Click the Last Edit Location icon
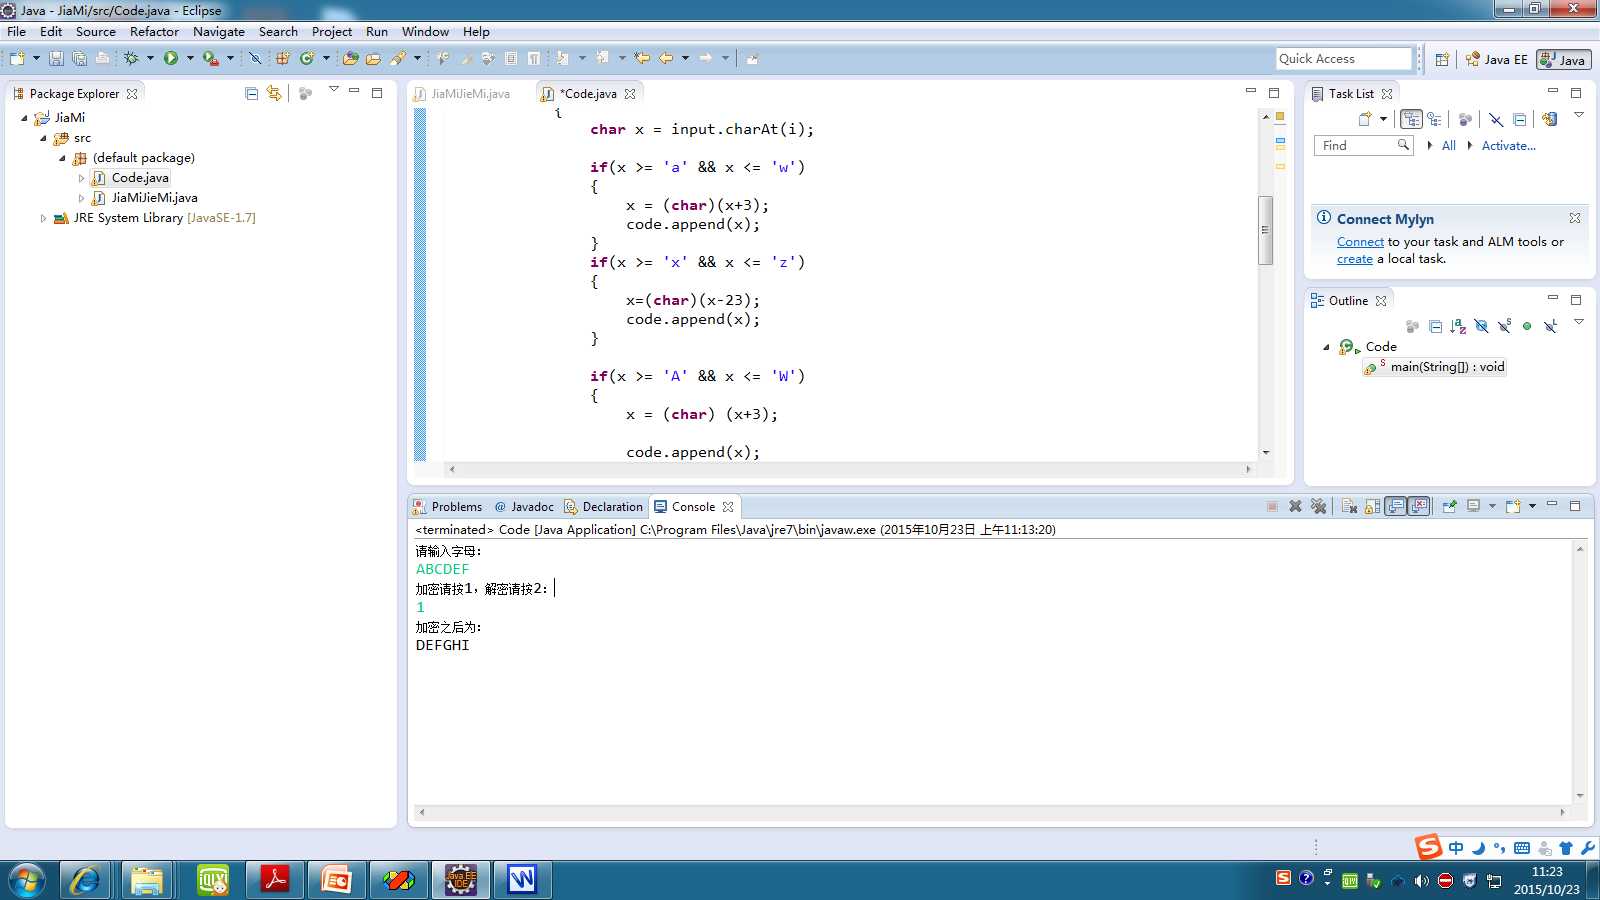This screenshot has height=900, width=1600. 642,59
